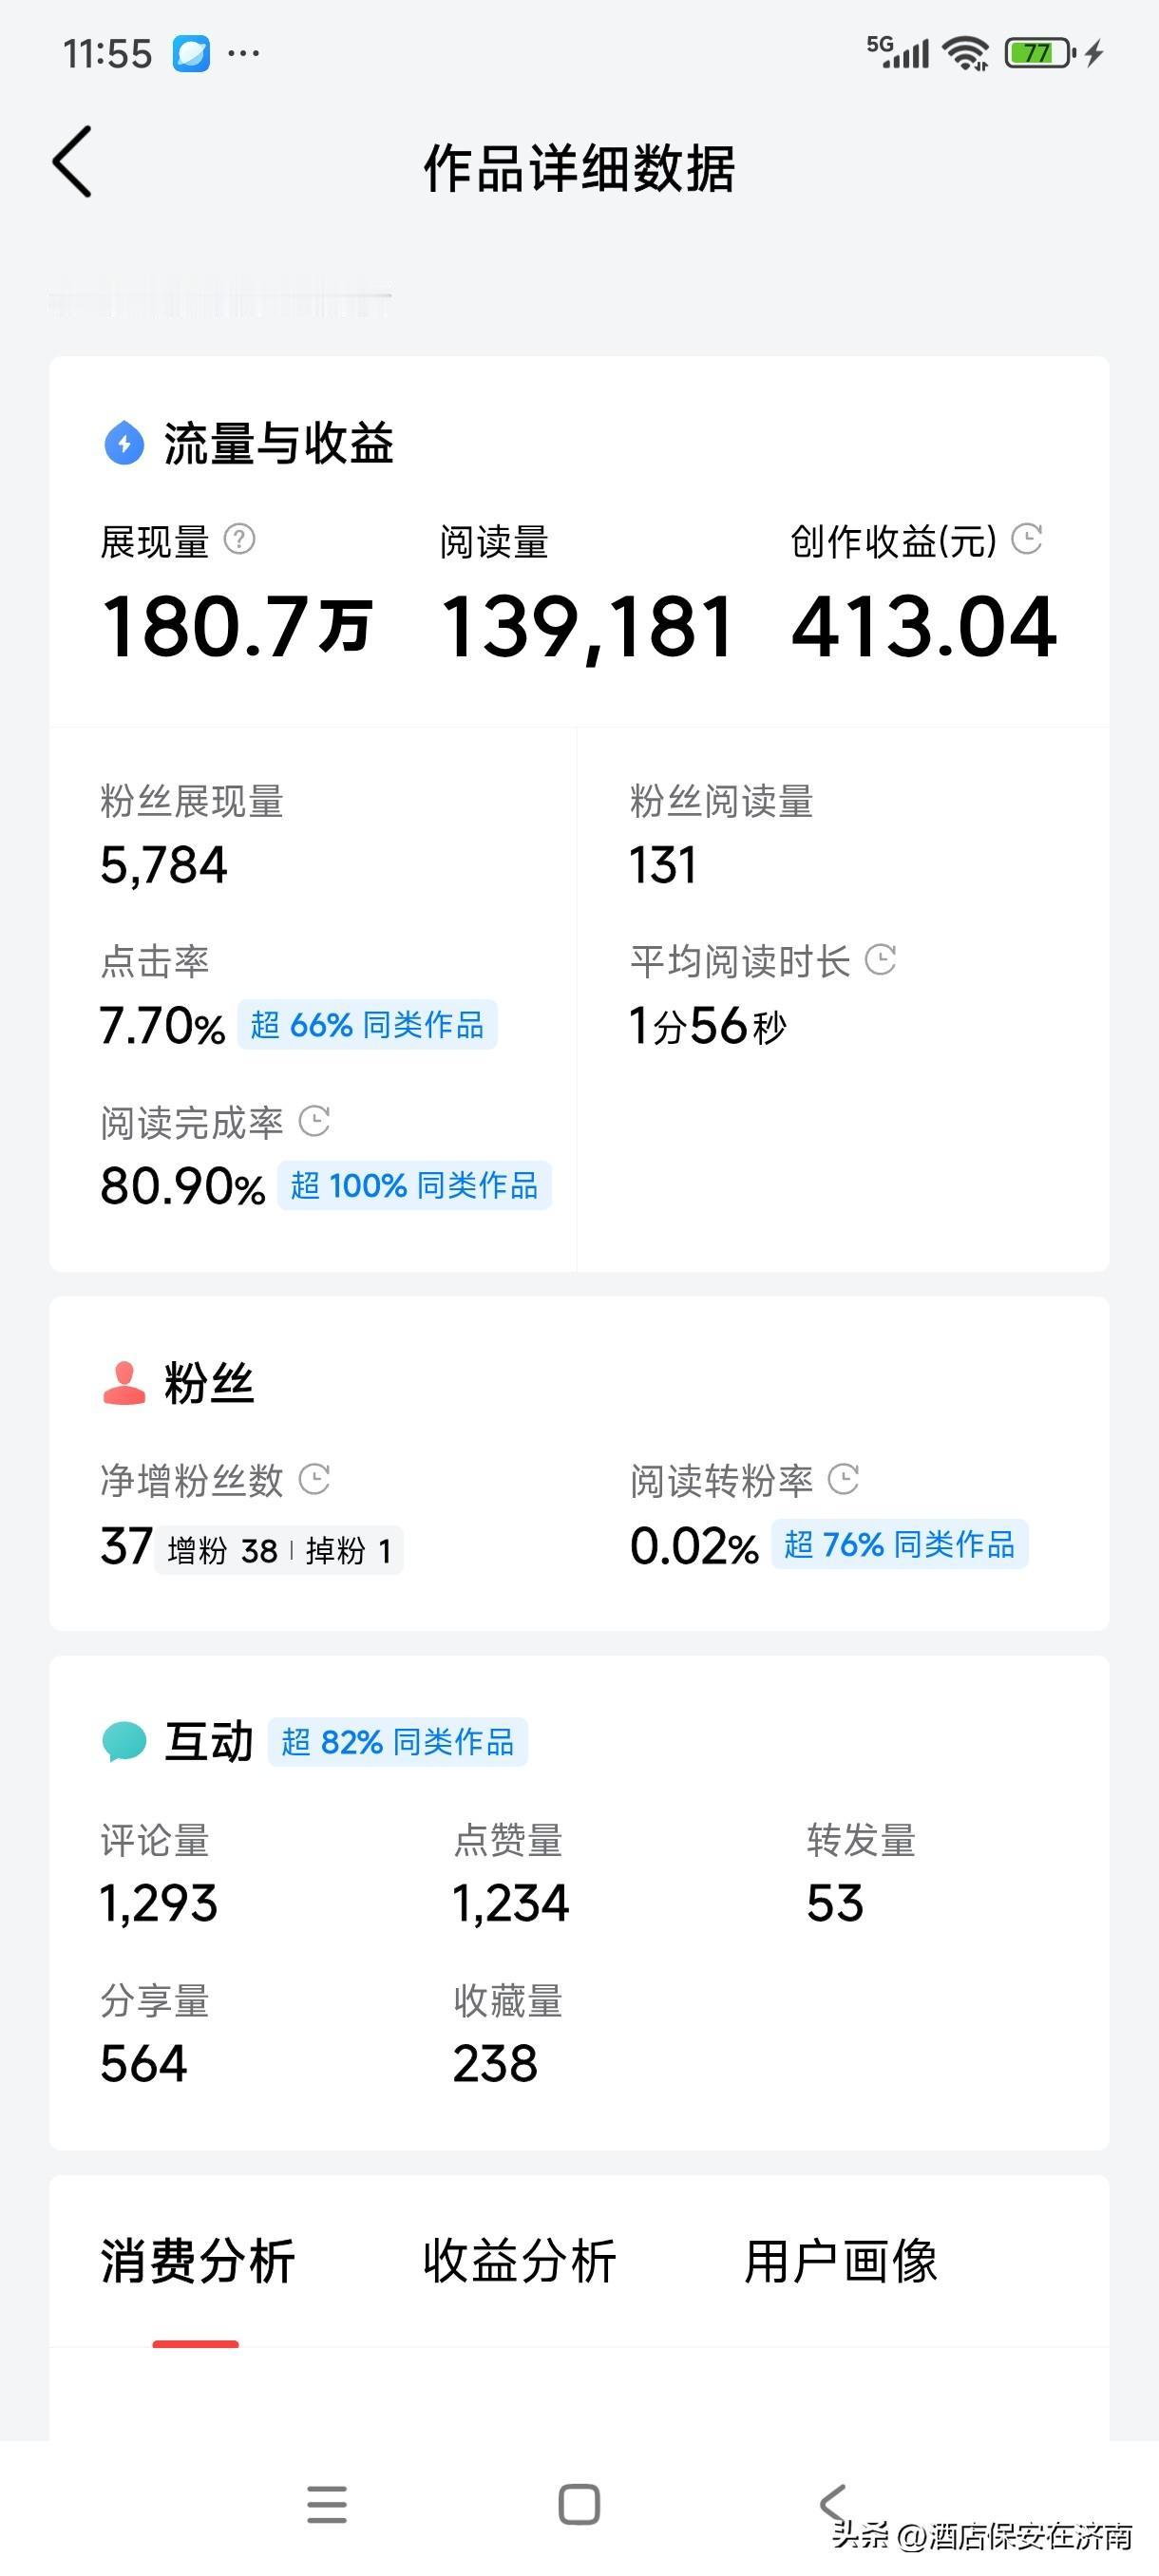Viewport: 1159px width, 2576px height.
Task: Tap the green 互动 chat bubble icon
Action: (124, 1741)
